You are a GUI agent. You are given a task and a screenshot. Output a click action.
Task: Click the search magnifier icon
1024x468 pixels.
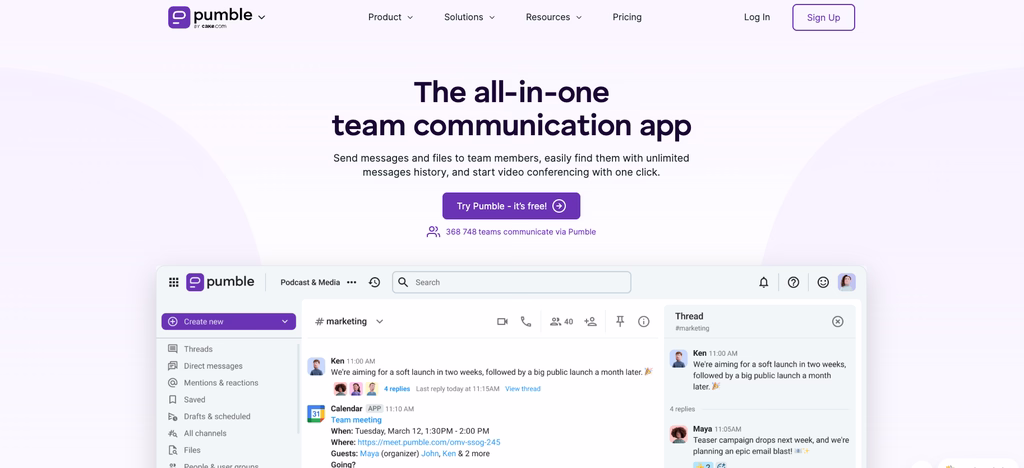click(x=403, y=283)
